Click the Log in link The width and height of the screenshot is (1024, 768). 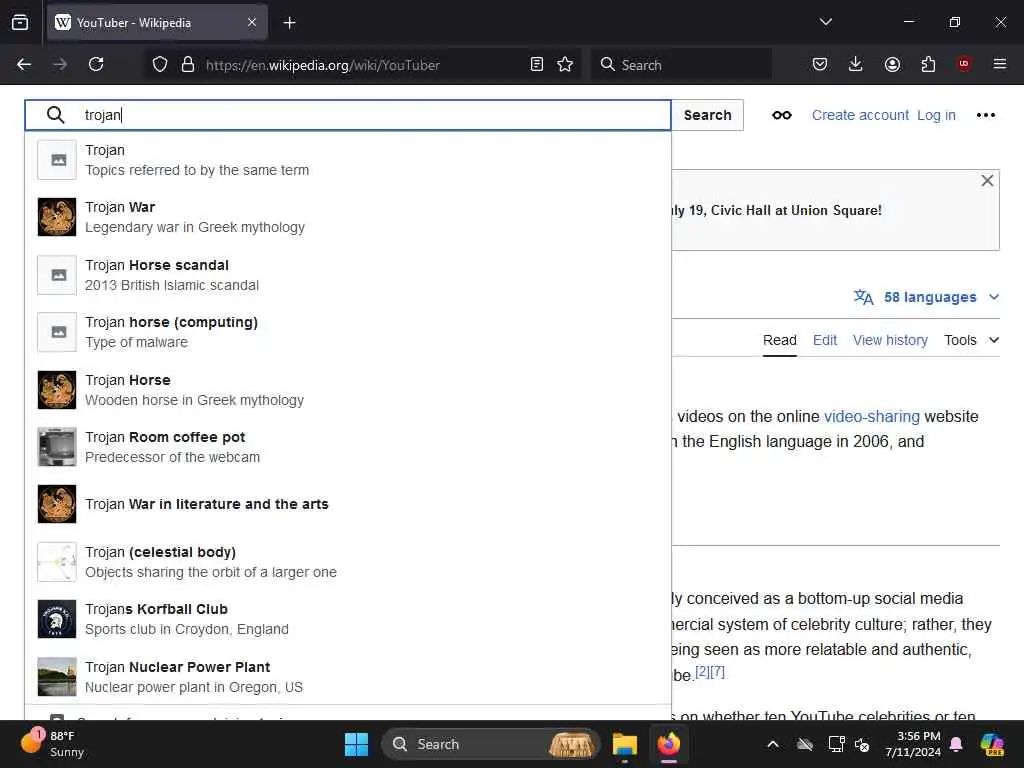point(936,115)
